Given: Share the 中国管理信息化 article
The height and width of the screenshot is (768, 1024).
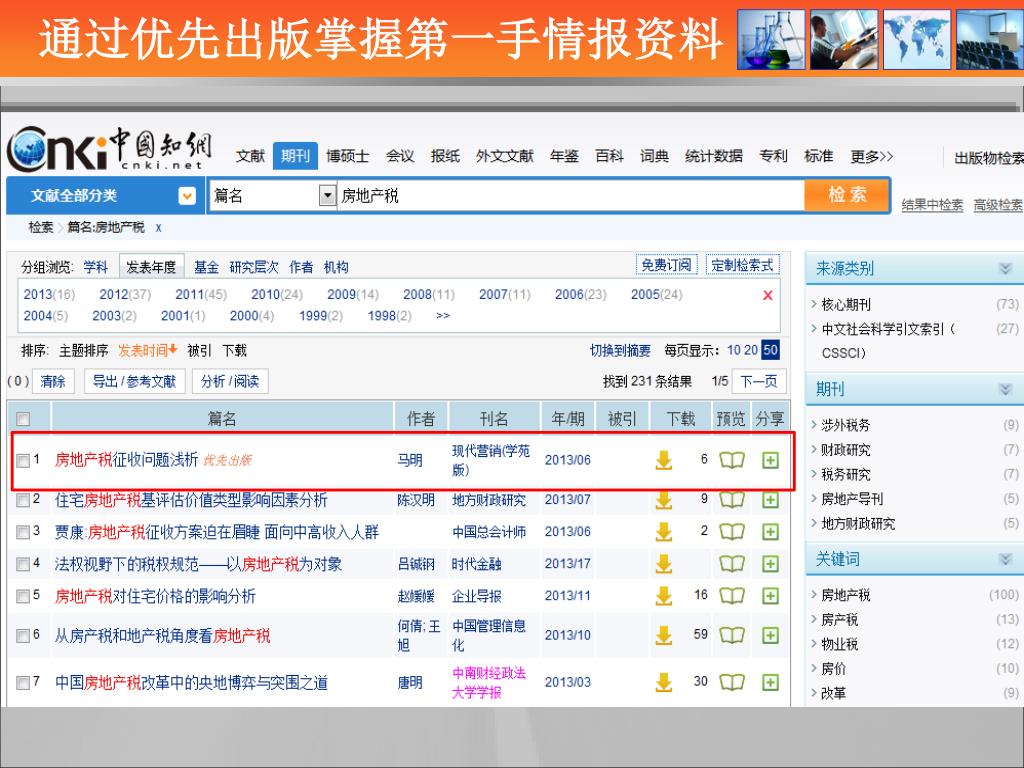Looking at the screenshot, I should [771, 635].
